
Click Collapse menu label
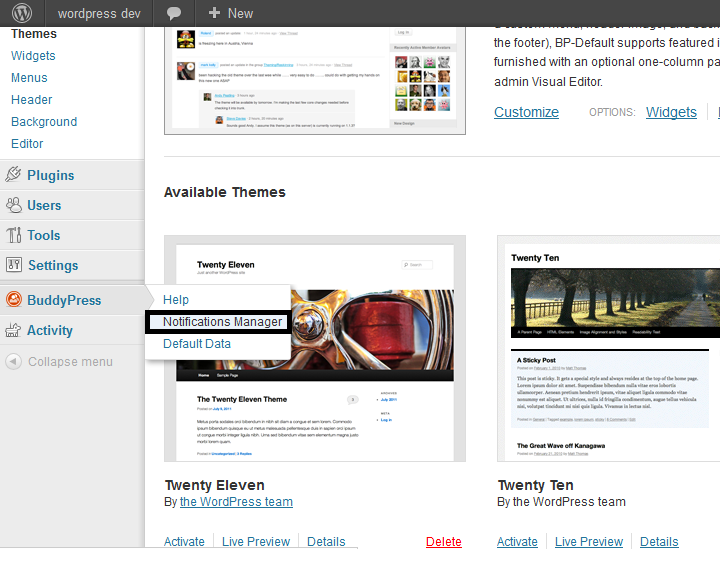[70, 362]
